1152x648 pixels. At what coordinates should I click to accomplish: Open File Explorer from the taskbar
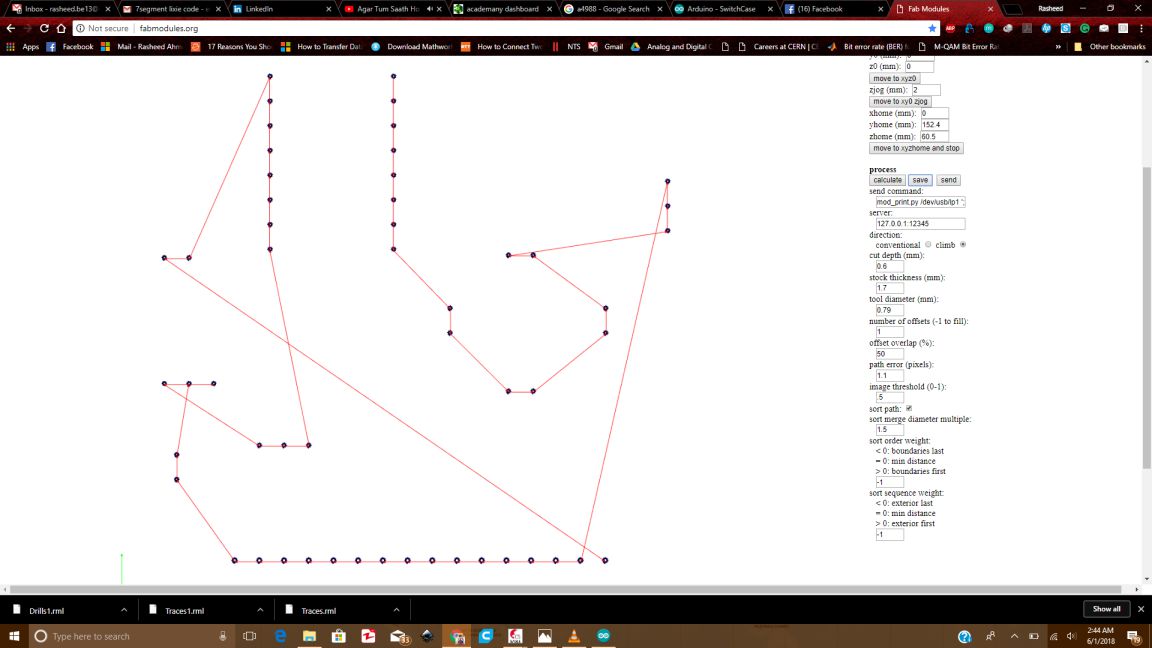tap(309, 636)
